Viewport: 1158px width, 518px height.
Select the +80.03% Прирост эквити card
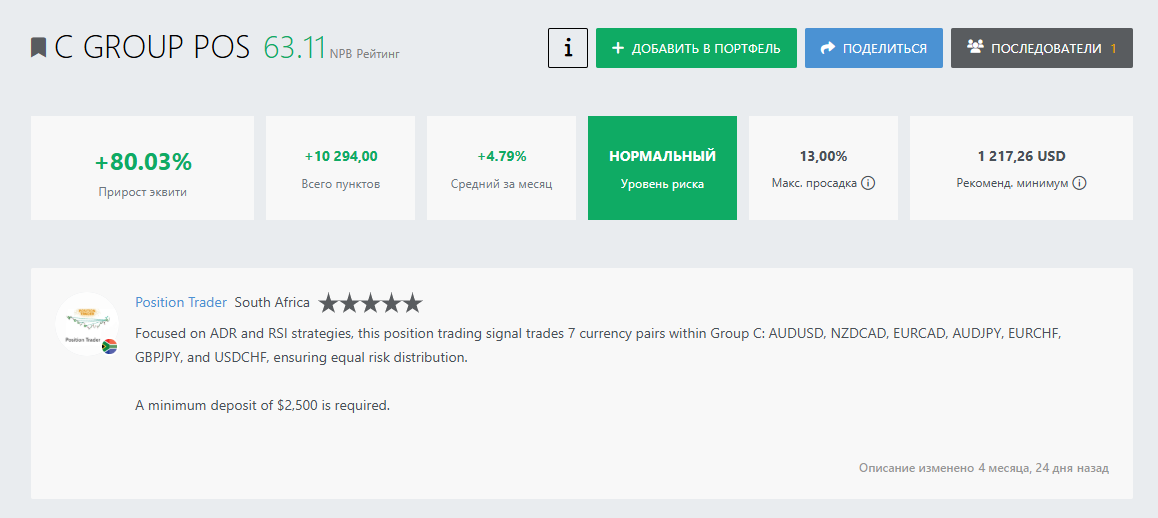tap(142, 168)
